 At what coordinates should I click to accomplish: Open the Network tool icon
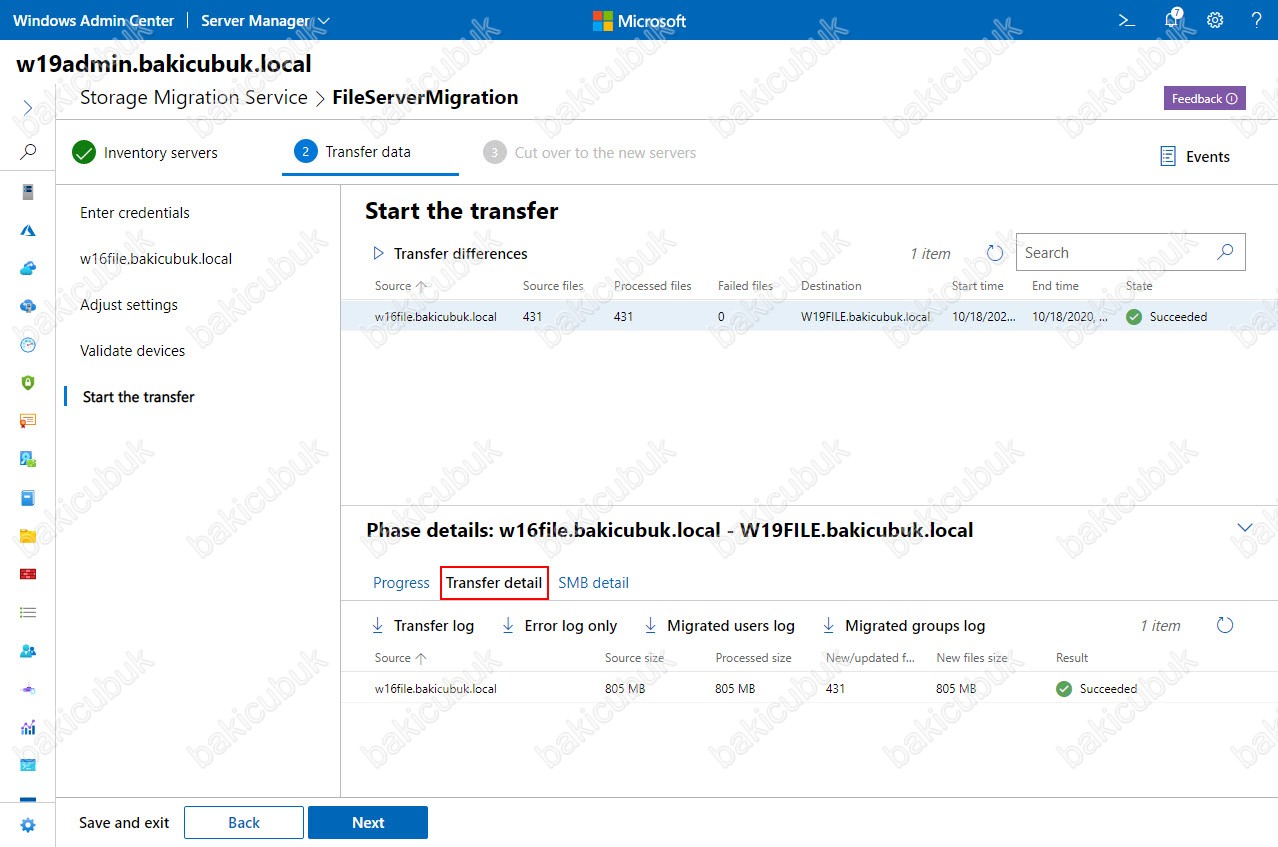pyautogui.click(x=28, y=689)
